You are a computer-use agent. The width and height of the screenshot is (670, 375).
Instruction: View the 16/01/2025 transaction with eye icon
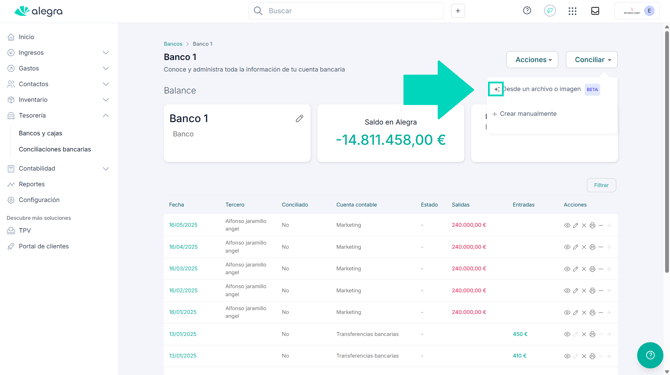coord(567,312)
